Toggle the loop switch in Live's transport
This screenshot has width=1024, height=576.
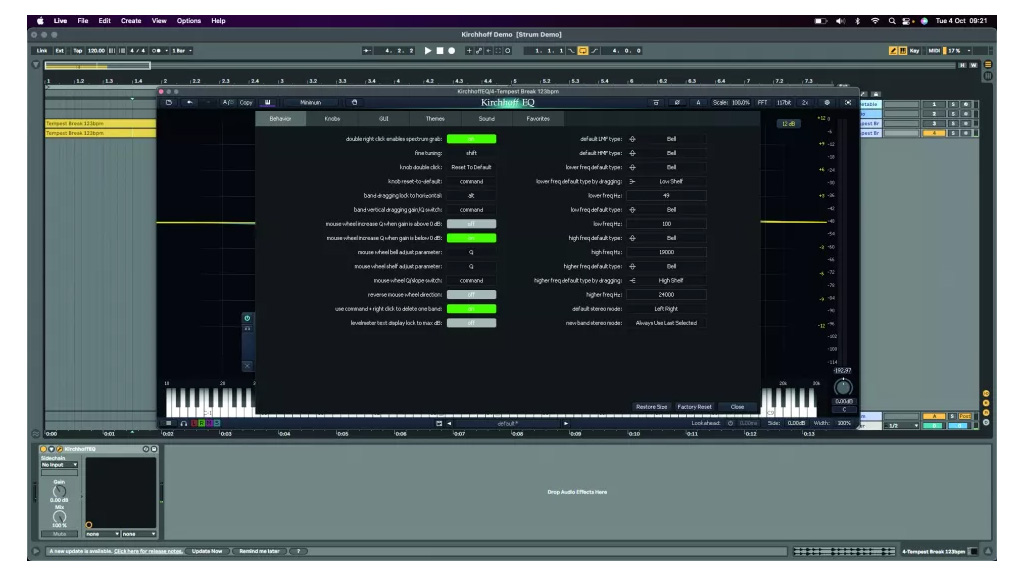click(x=583, y=50)
